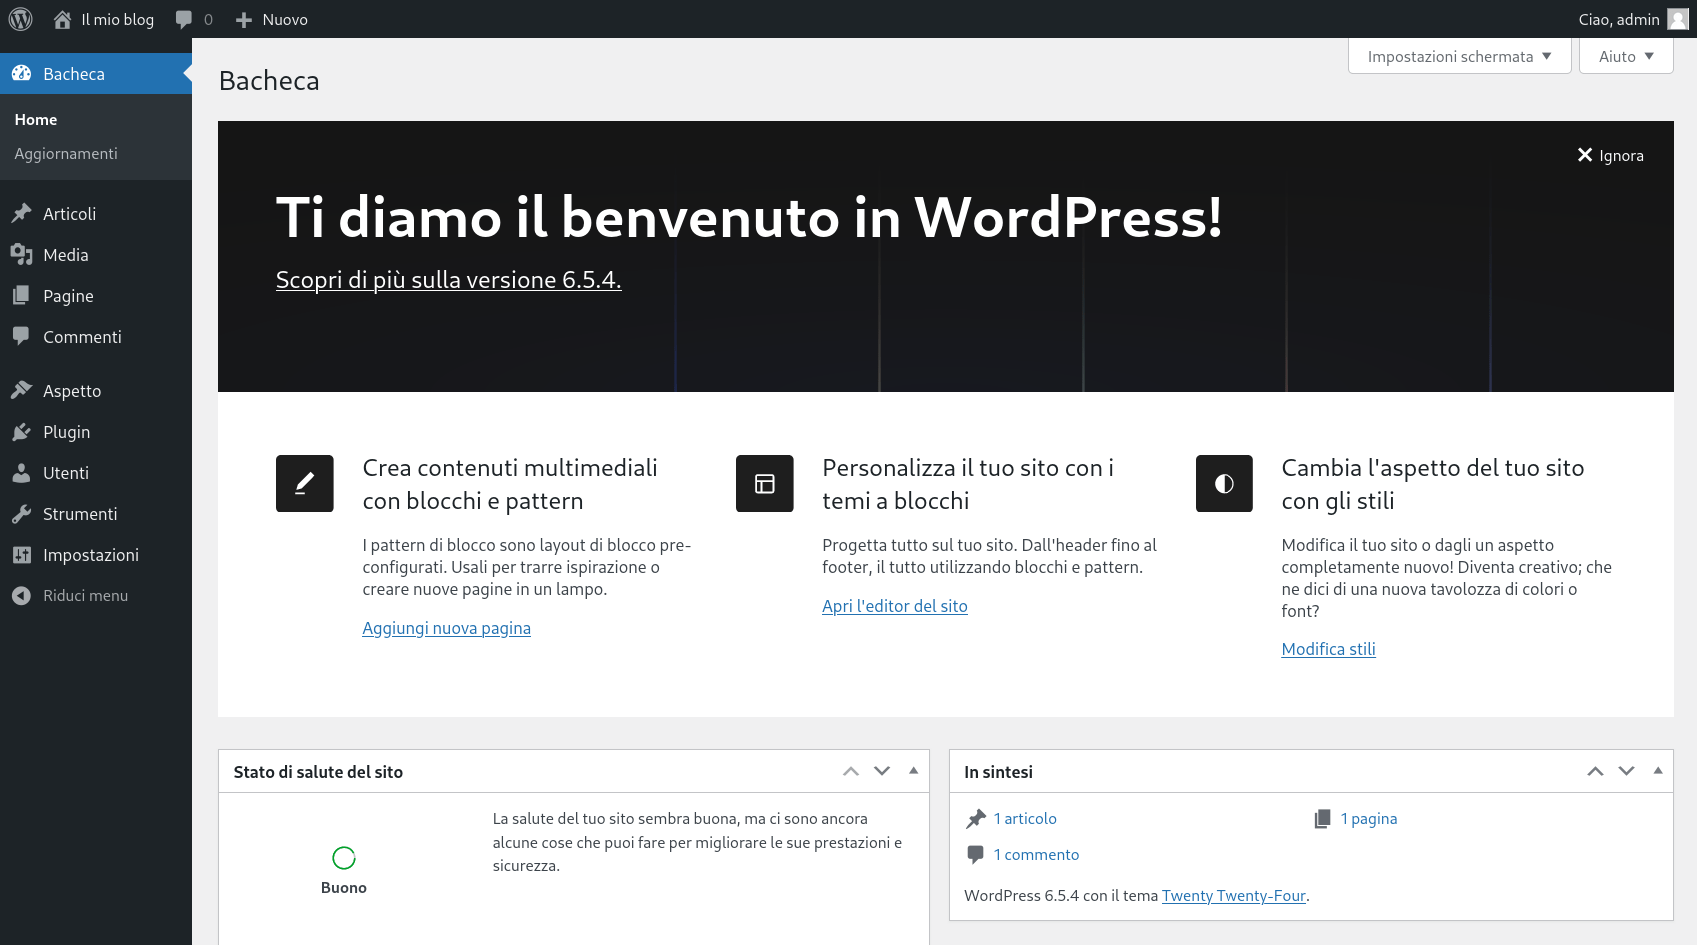Click the page icon beside 1 pagina
The height and width of the screenshot is (945, 1698).
click(1322, 819)
